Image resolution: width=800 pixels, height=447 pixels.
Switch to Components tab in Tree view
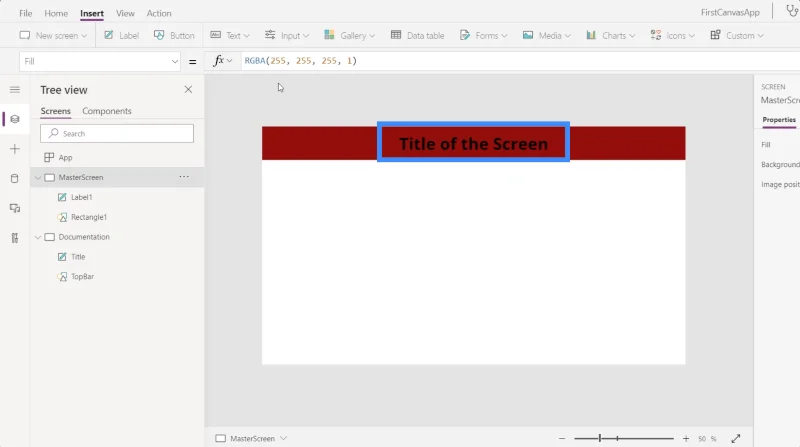tap(107, 111)
